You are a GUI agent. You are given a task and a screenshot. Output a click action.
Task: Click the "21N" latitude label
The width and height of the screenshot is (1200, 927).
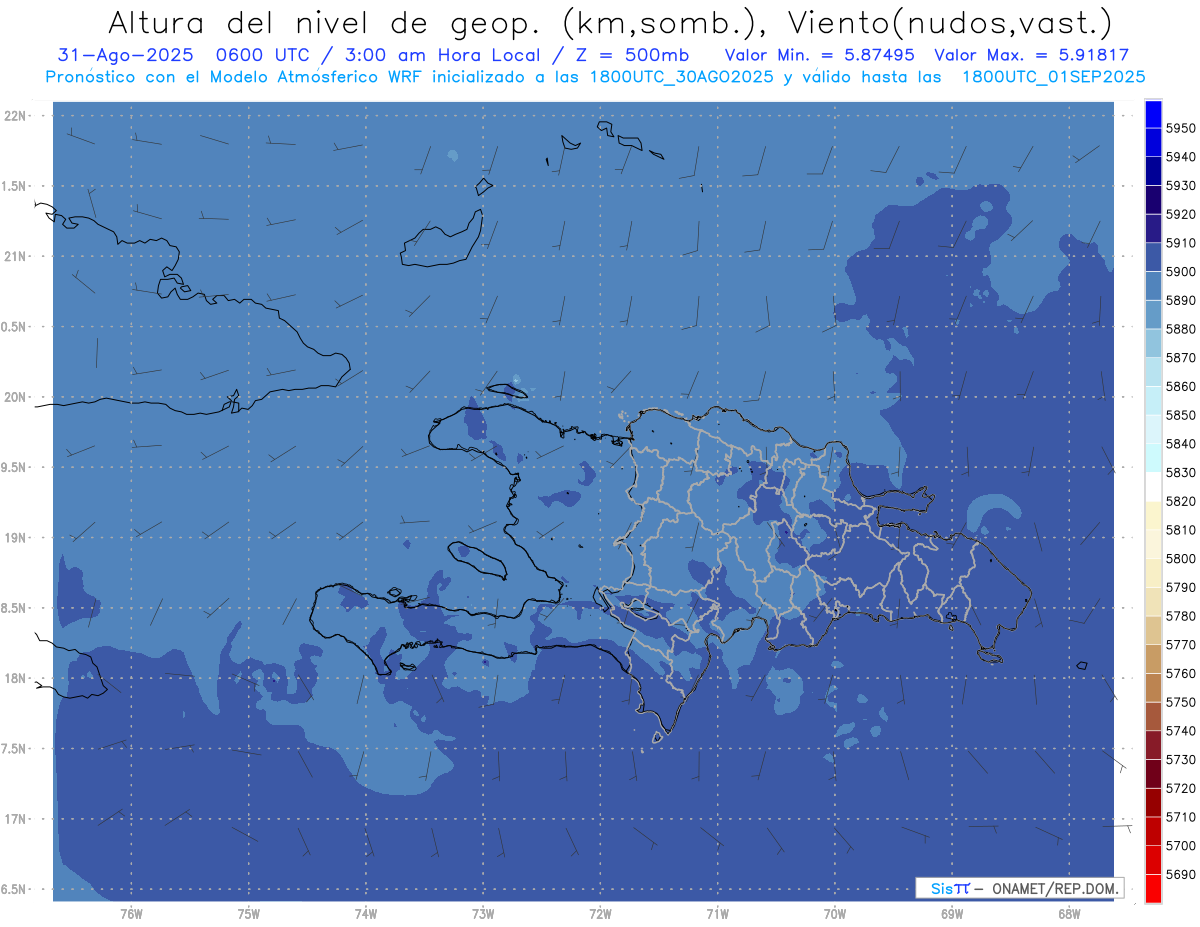click(x=15, y=256)
